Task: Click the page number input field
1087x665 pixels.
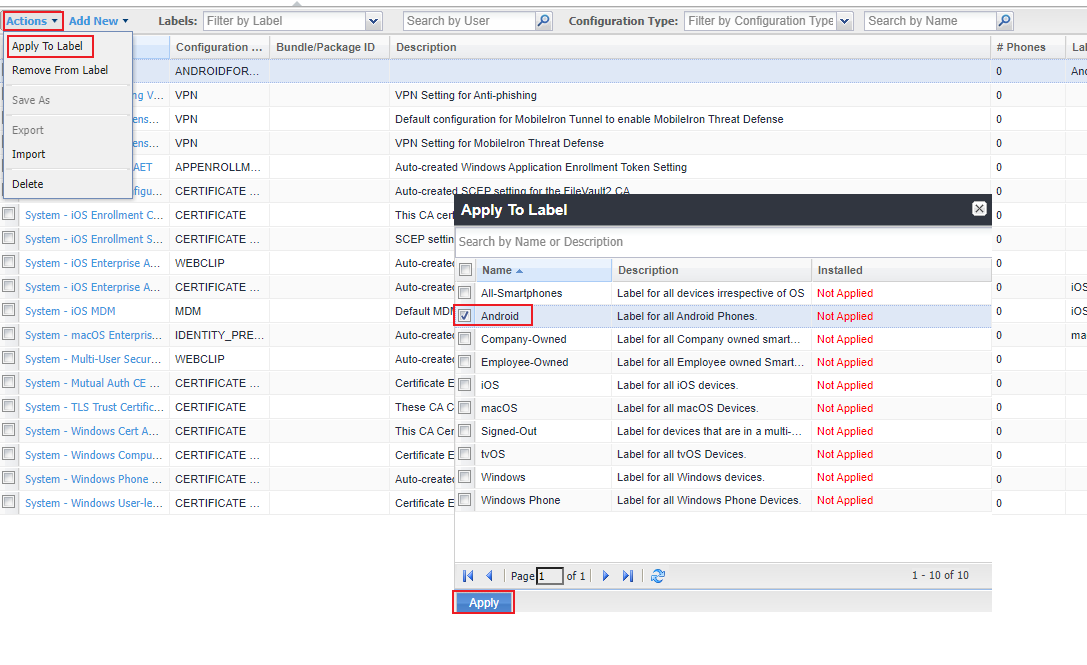Action: (550, 575)
